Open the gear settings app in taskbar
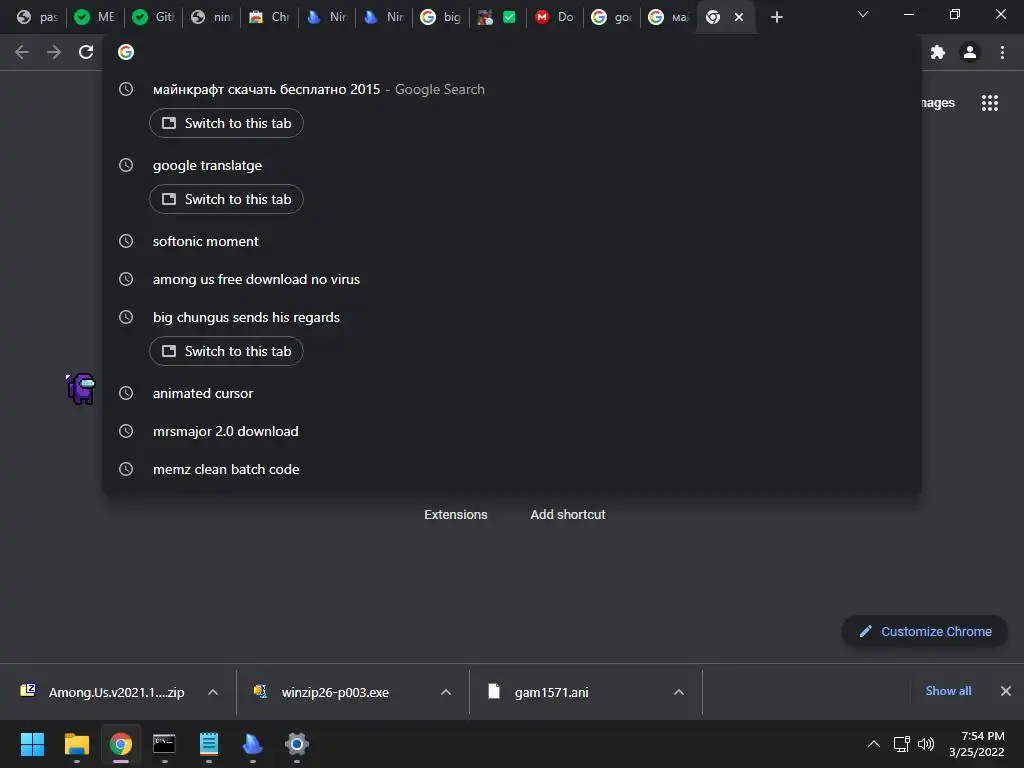Screen dimensions: 1024x768 (x=296, y=744)
